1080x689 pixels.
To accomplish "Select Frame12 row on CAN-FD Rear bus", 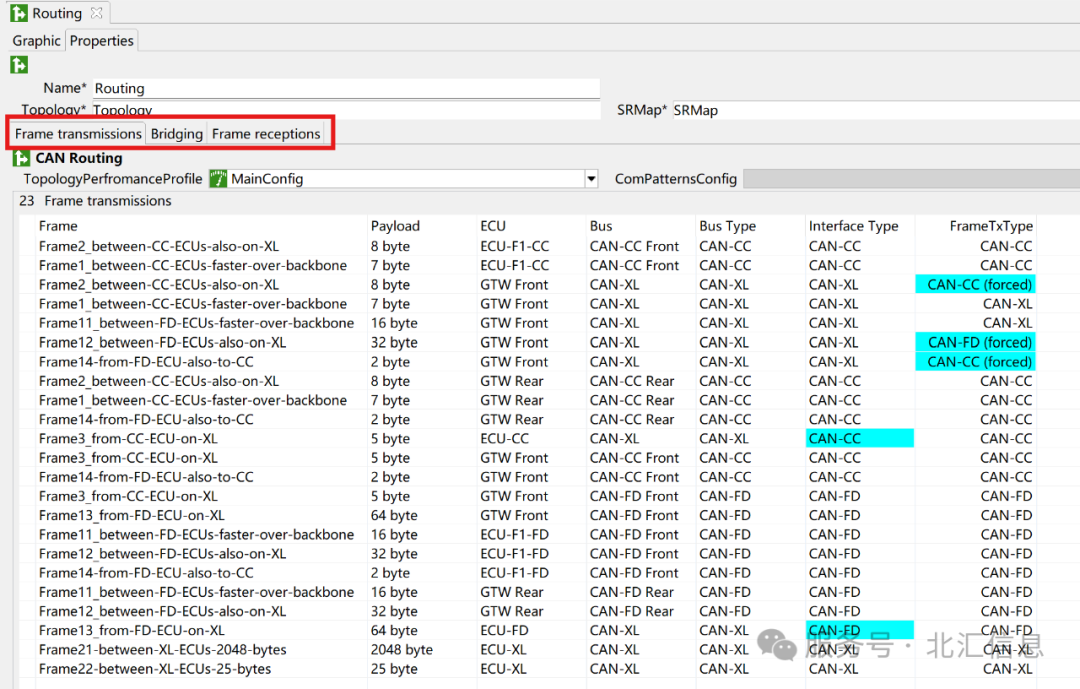I will 528,611.
